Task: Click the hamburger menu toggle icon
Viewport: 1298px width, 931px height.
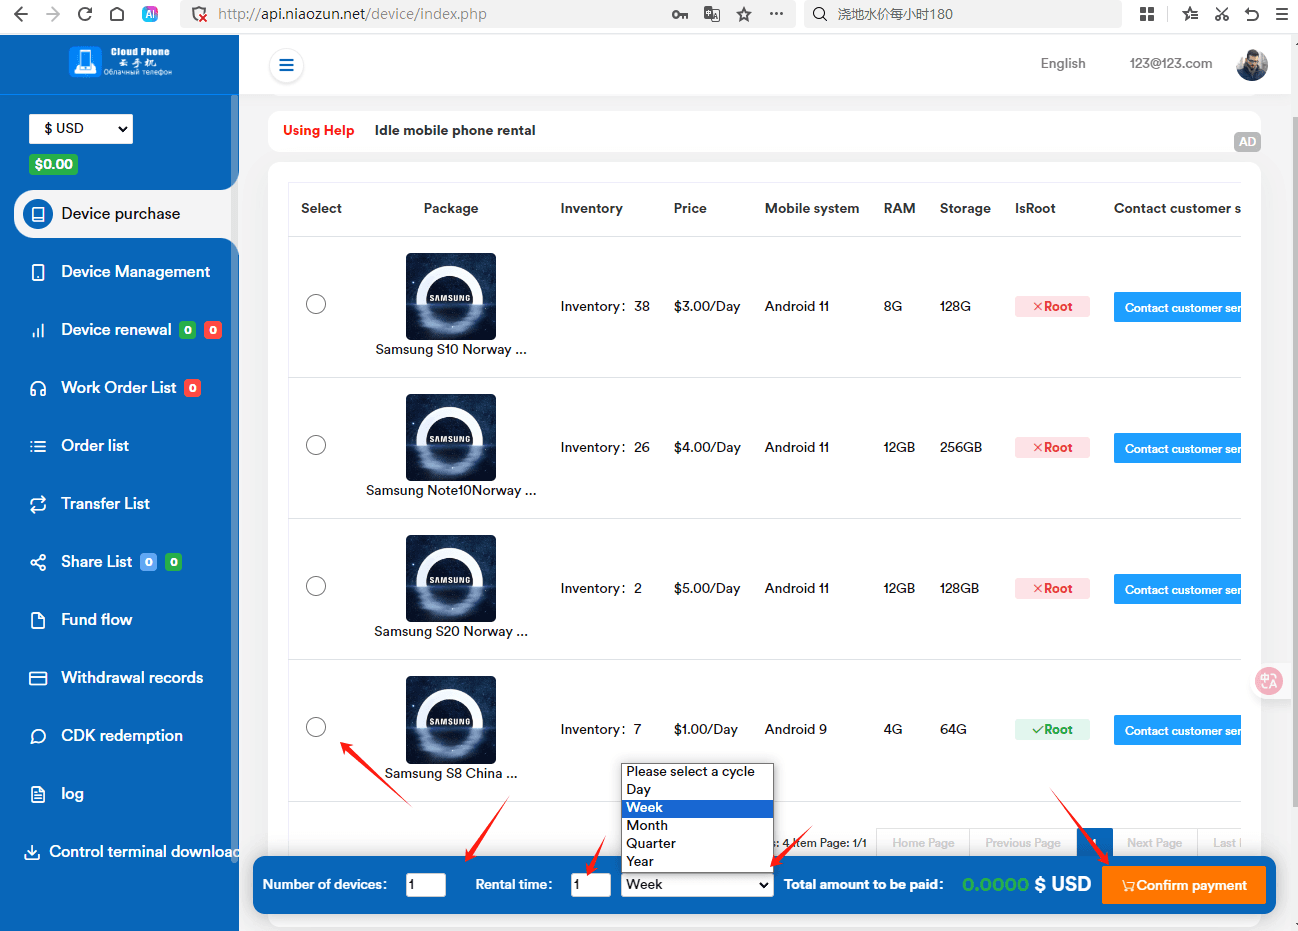Action: (x=286, y=65)
